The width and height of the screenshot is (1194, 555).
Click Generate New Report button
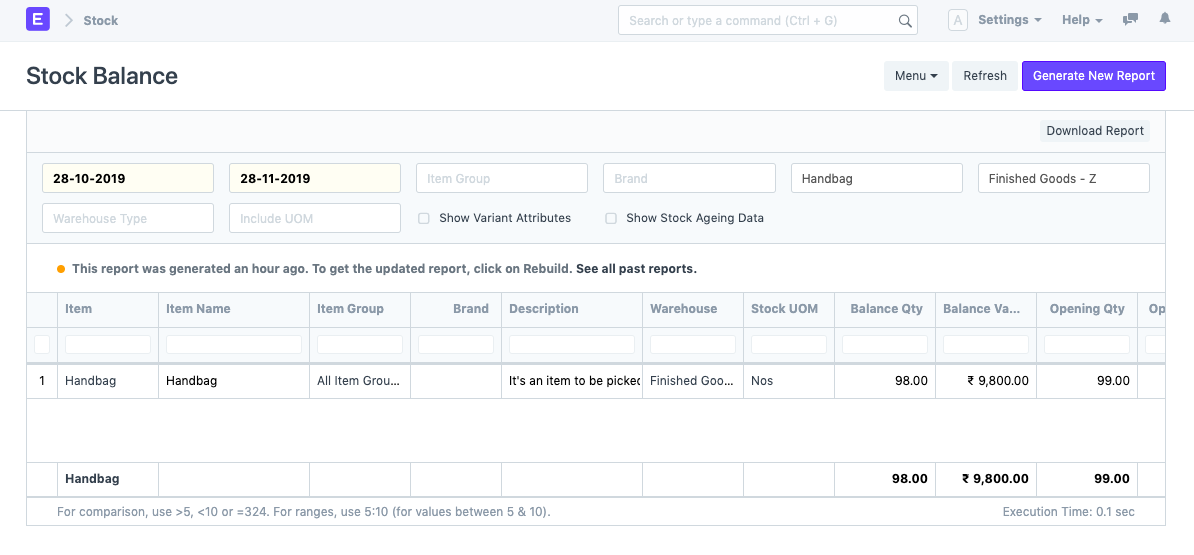[1093, 76]
